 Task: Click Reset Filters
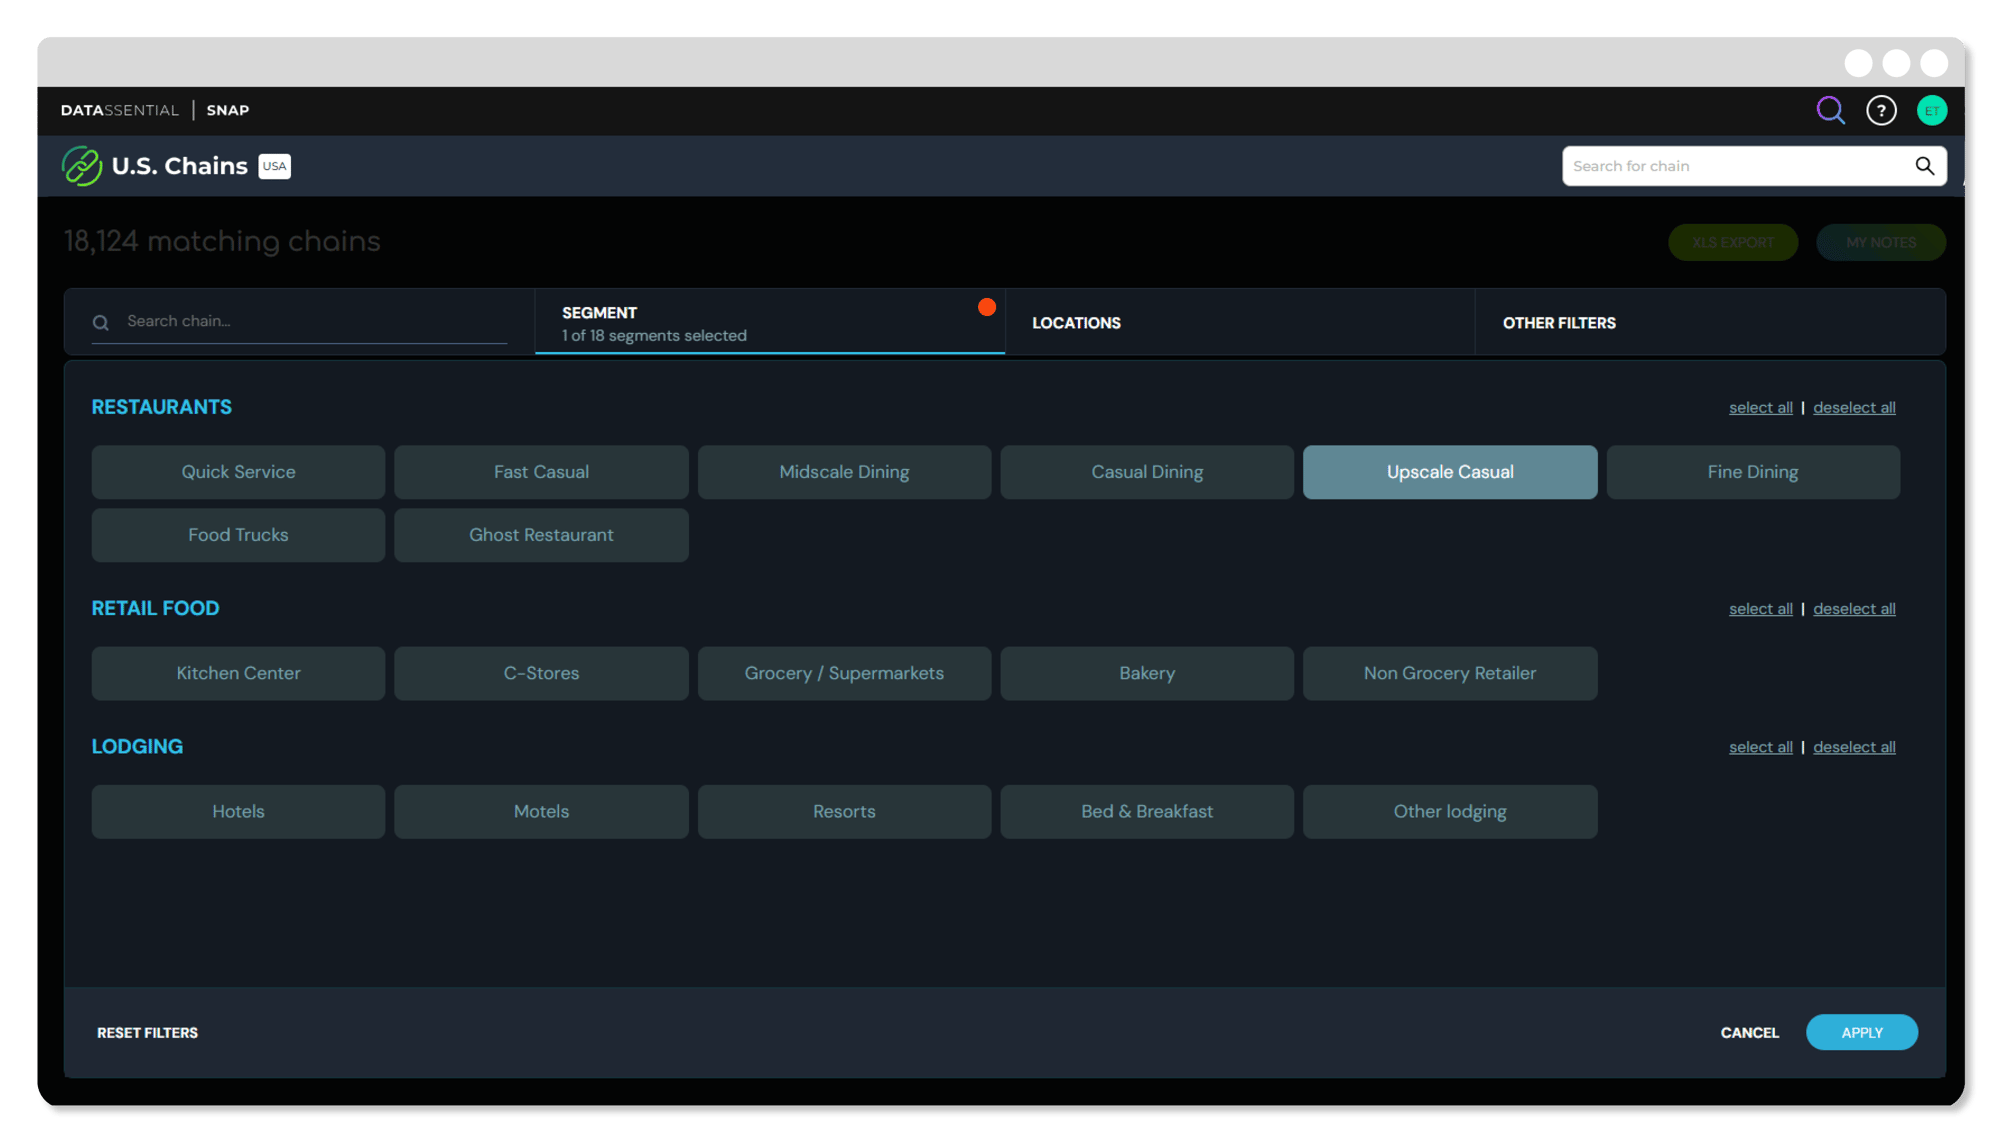(147, 1033)
